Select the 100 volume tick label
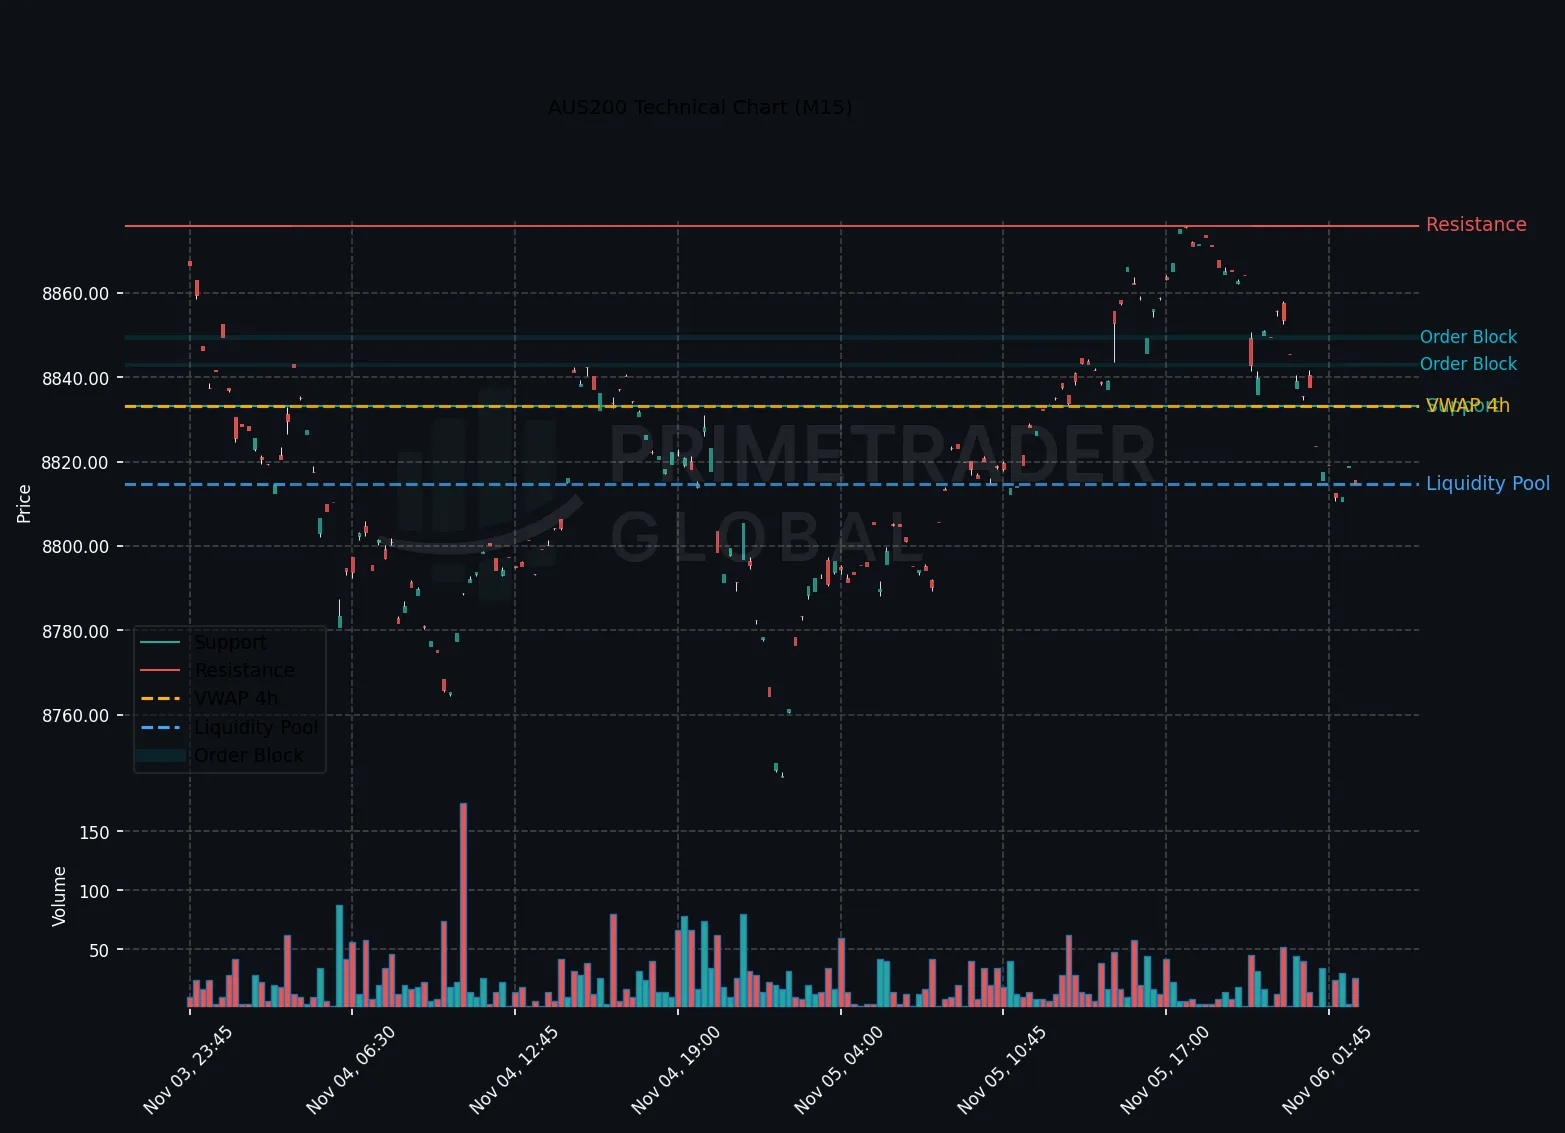 tap(94, 891)
